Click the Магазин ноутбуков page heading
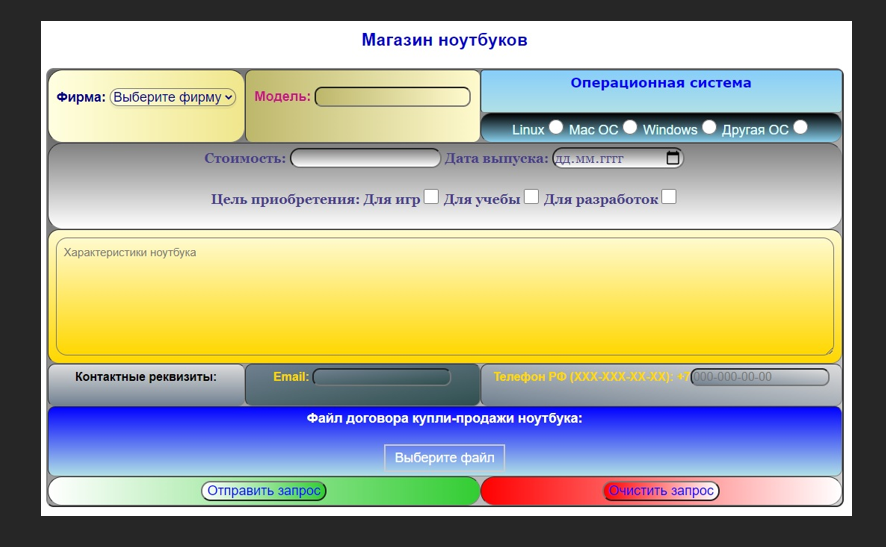This screenshot has height=547, width=886. pos(444,40)
